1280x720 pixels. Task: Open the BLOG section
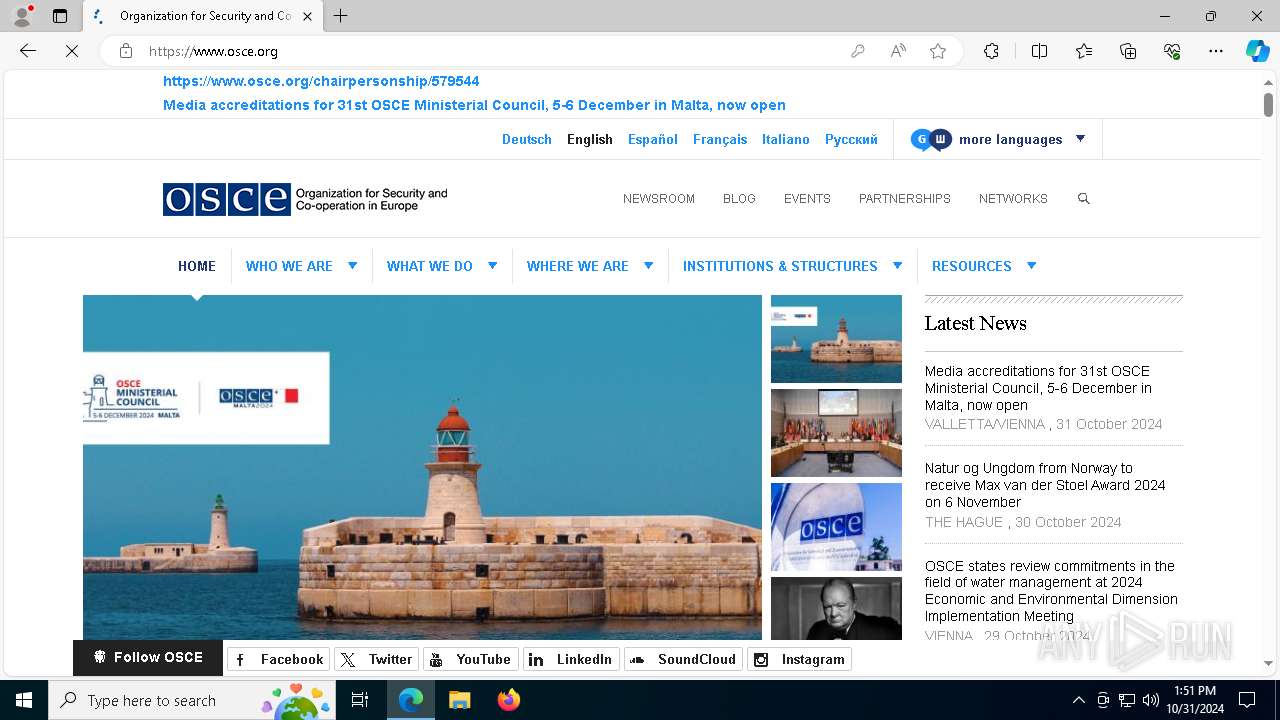click(739, 199)
